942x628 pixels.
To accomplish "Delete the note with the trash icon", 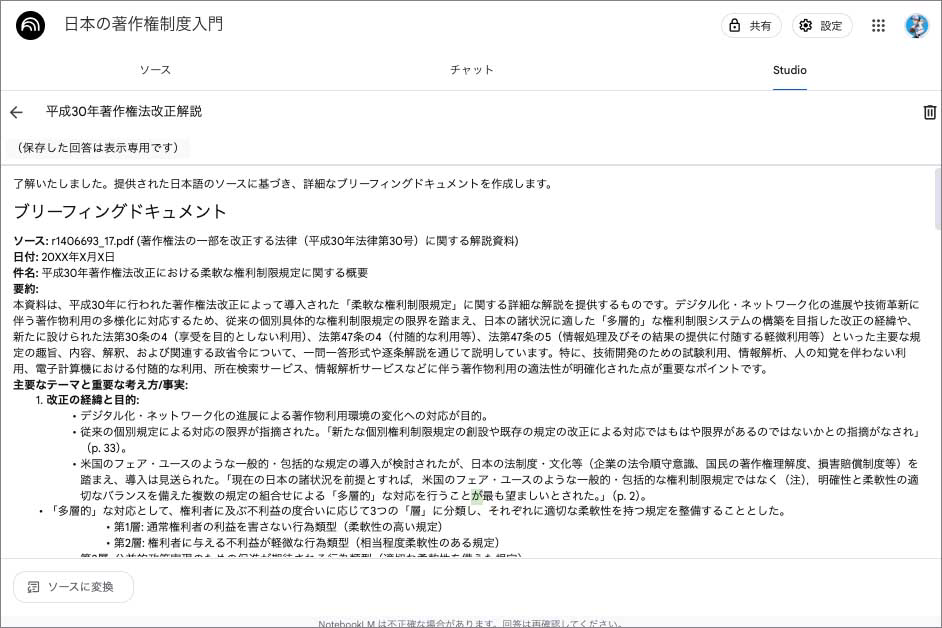I will 929,112.
